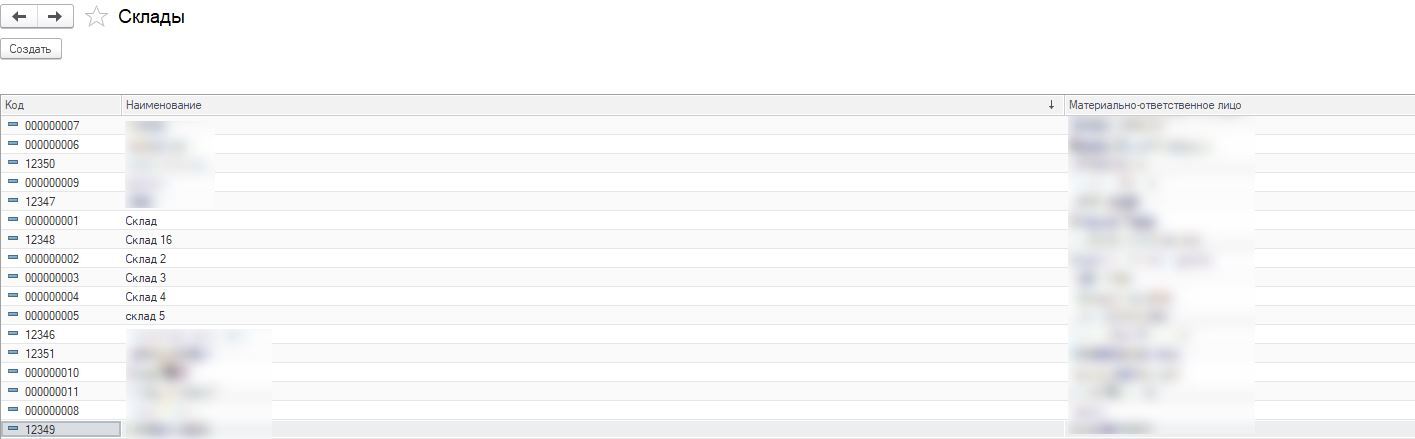Click row icon for code 12346

click(13, 334)
